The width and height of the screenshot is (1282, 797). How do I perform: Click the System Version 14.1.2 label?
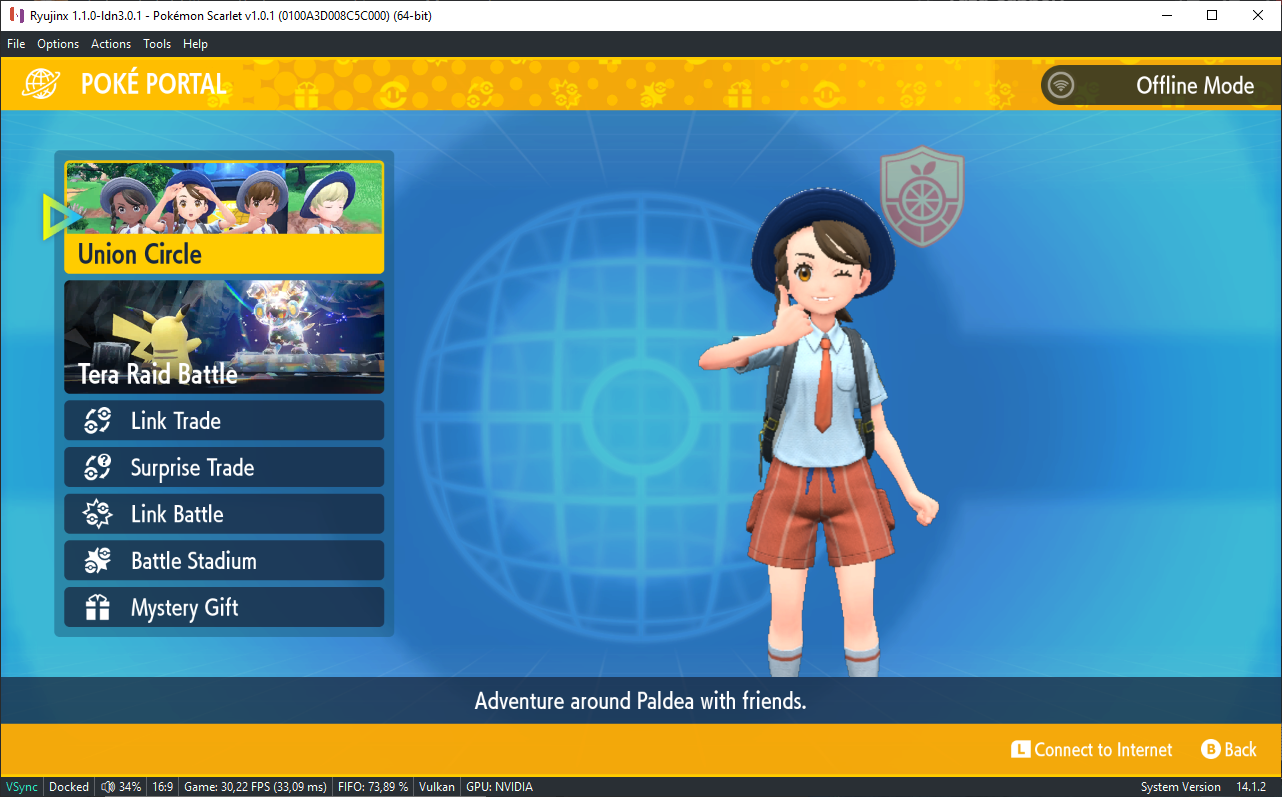(x=1203, y=787)
